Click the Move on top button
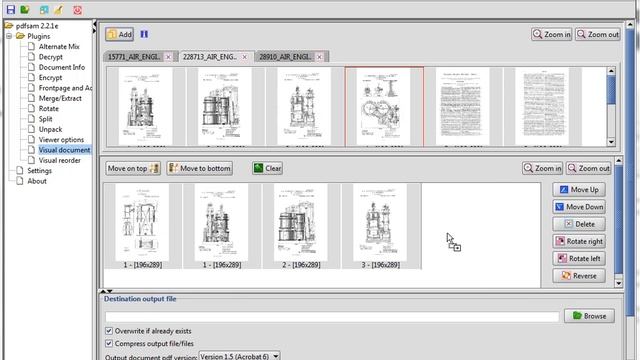The image size is (640, 360). coord(133,168)
